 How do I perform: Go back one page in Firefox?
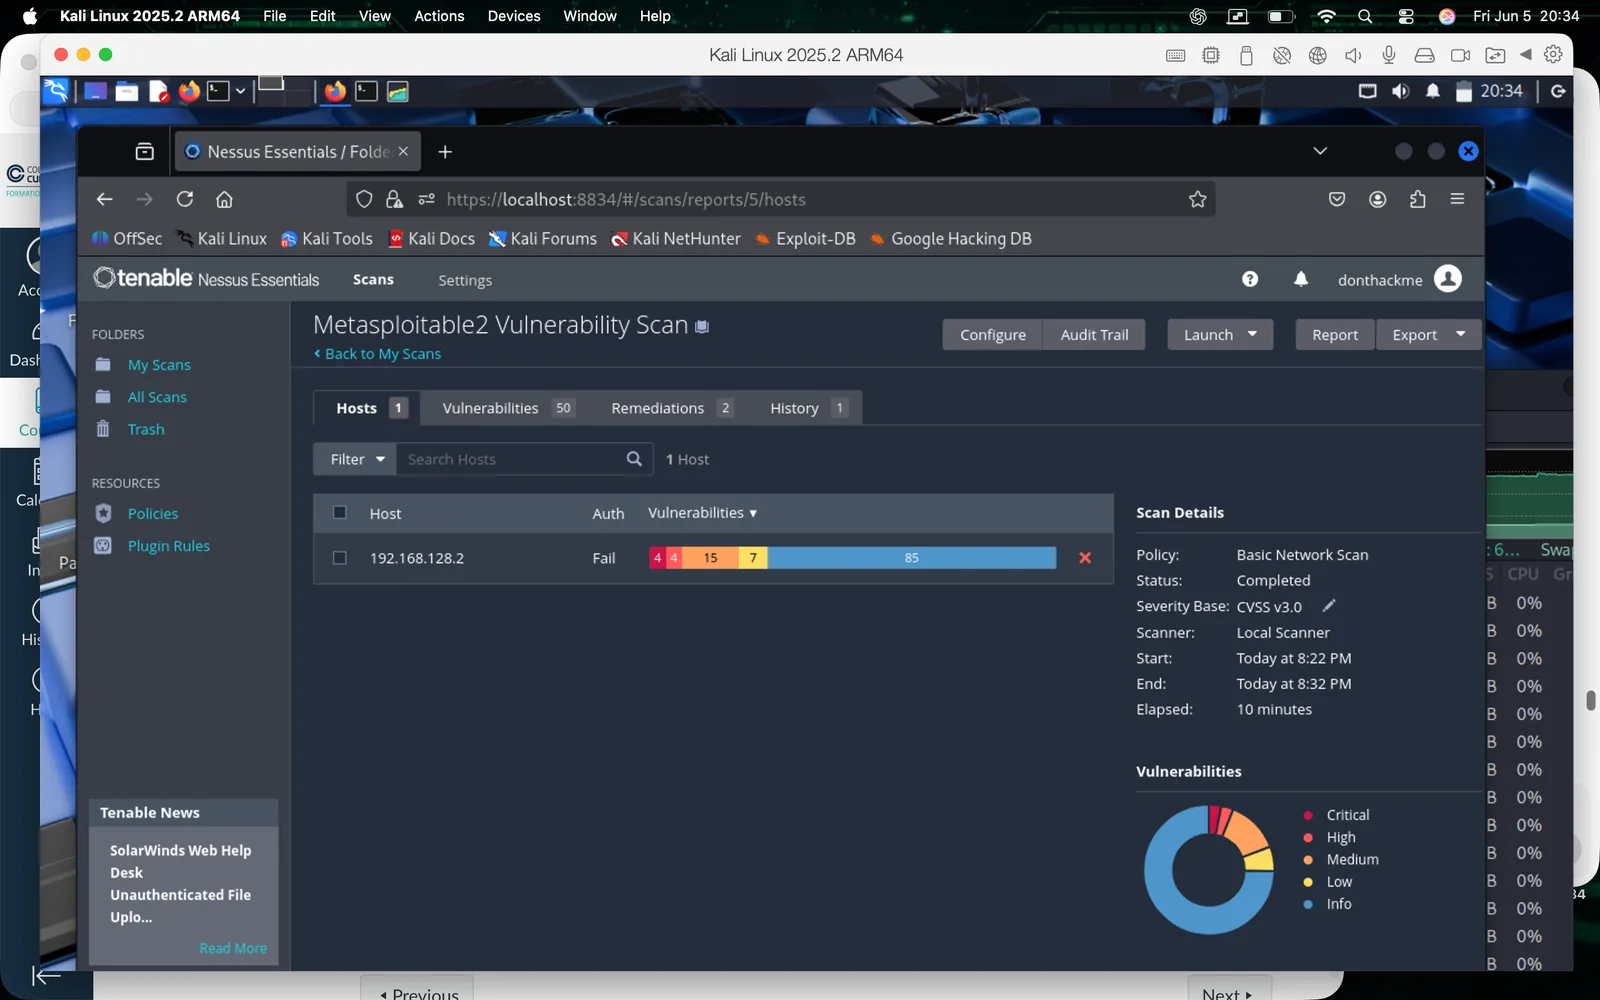pyautogui.click(x=104, y=199)
